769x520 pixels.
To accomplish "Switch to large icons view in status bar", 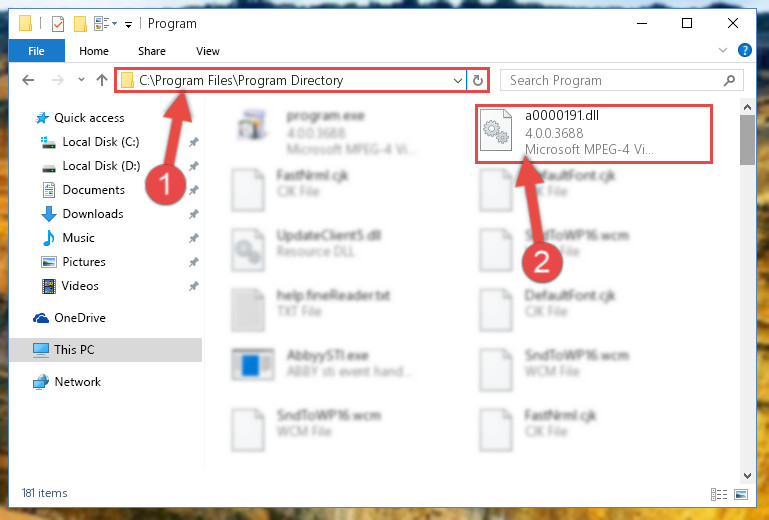I will 742,494.
